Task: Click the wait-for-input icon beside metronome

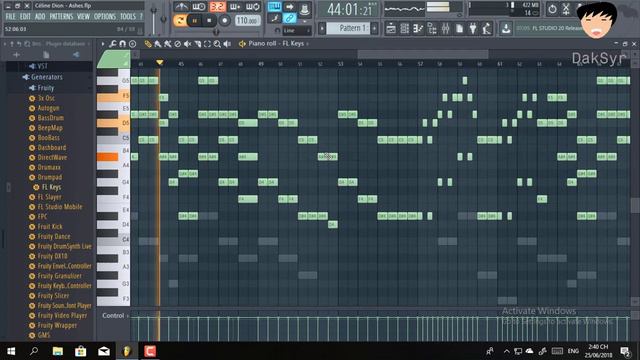Action: coord(199,7)
